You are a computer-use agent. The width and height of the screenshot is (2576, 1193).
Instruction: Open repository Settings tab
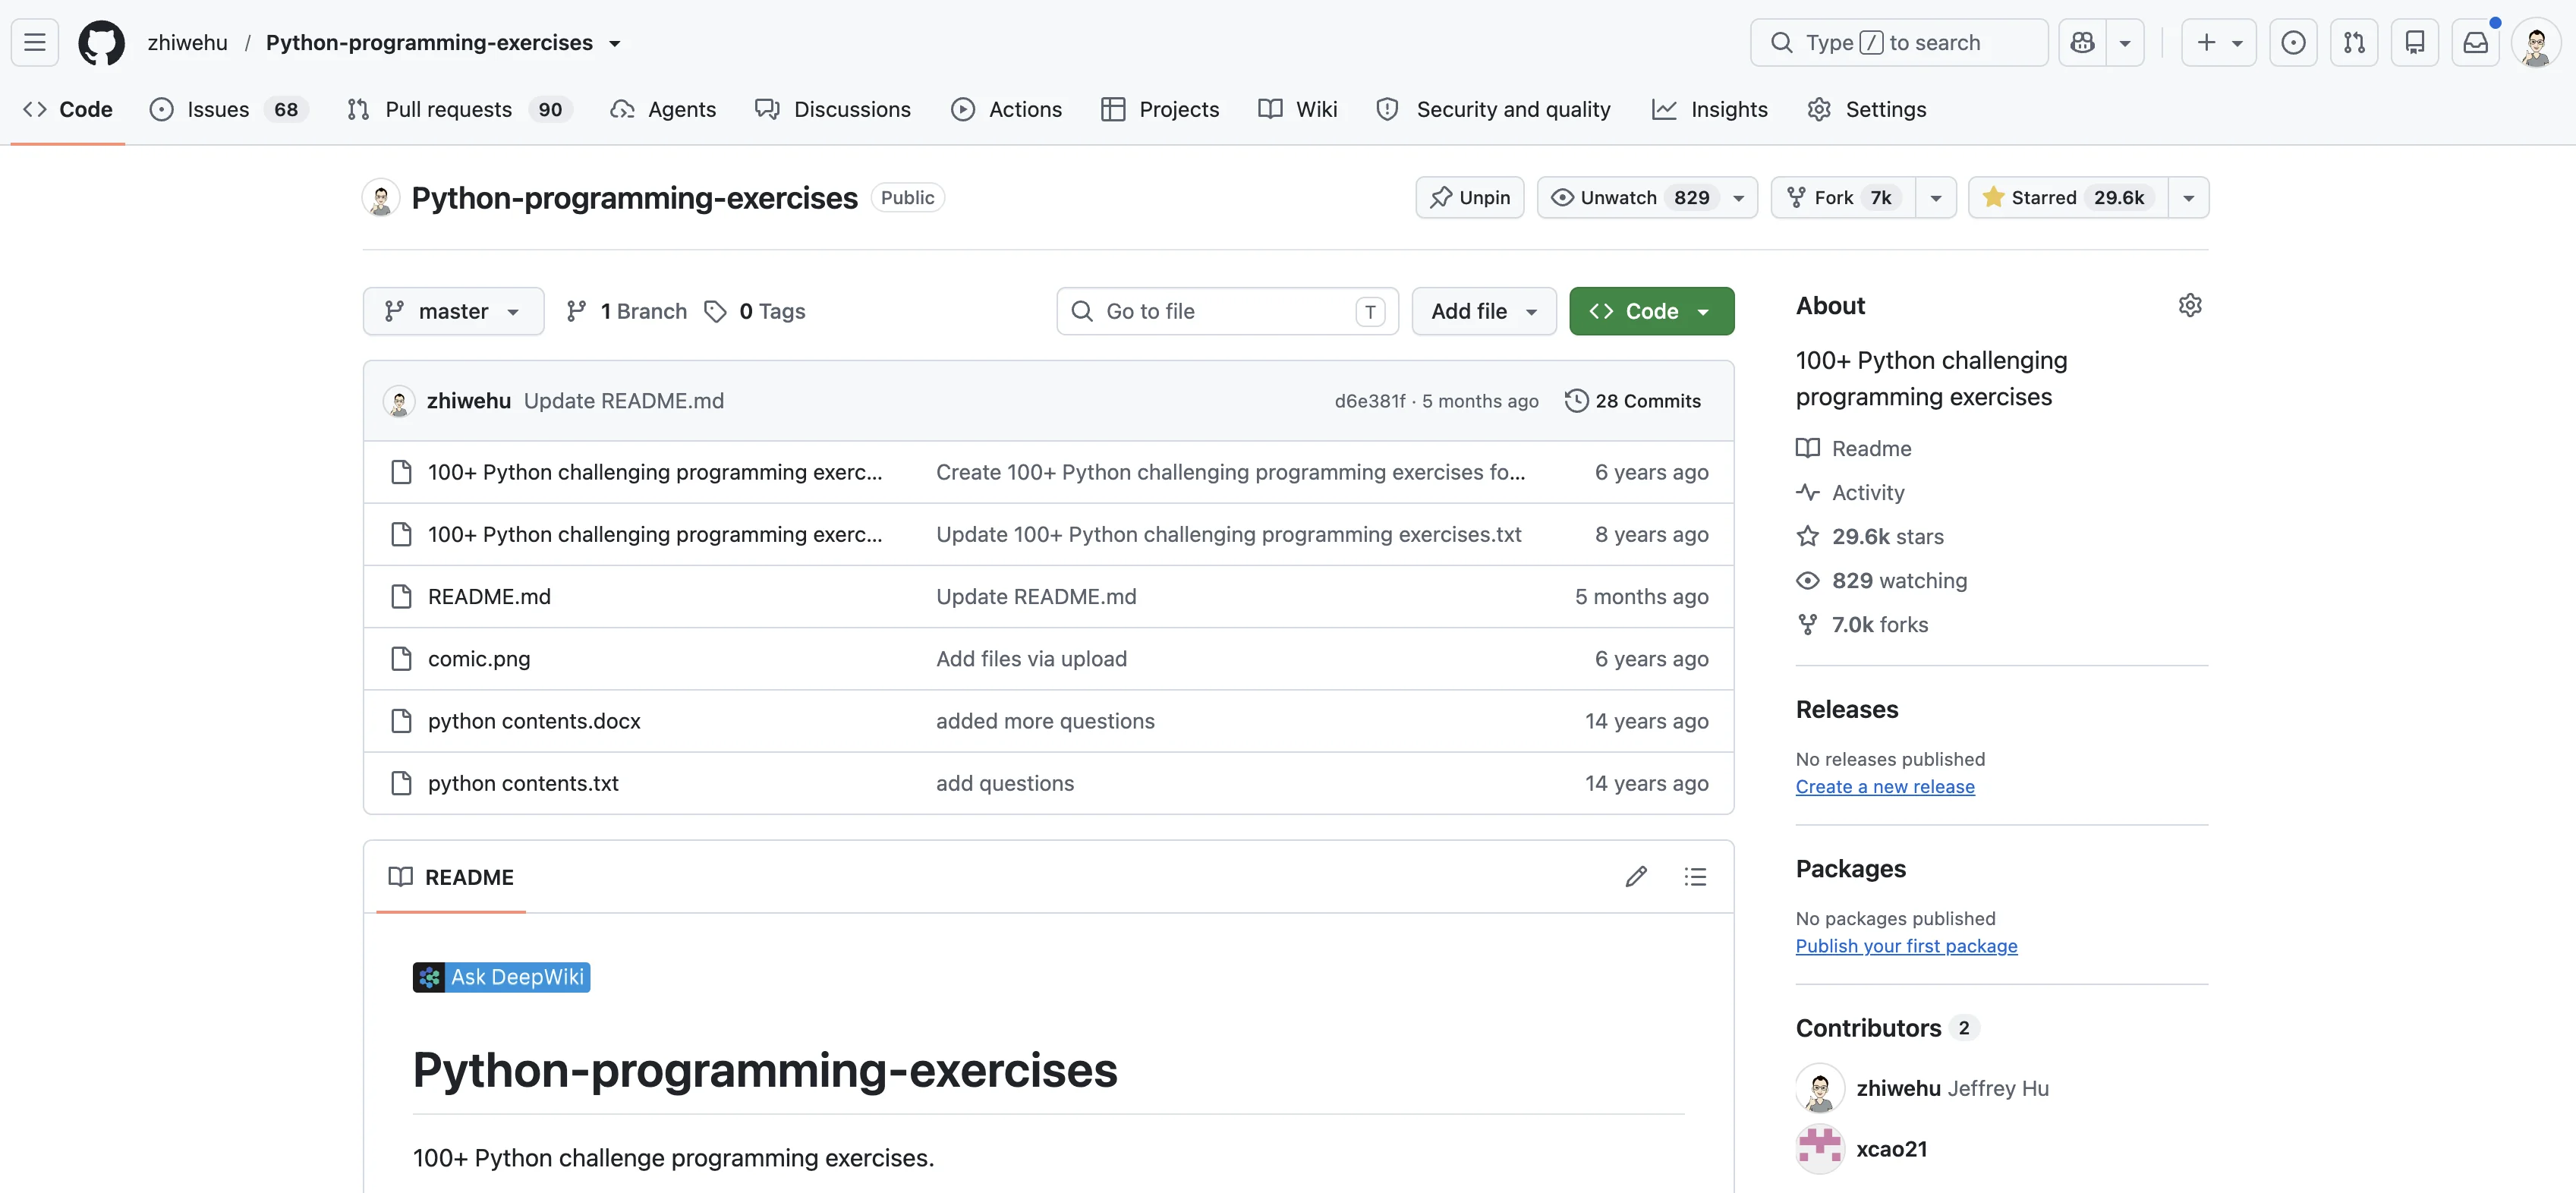1866,109
